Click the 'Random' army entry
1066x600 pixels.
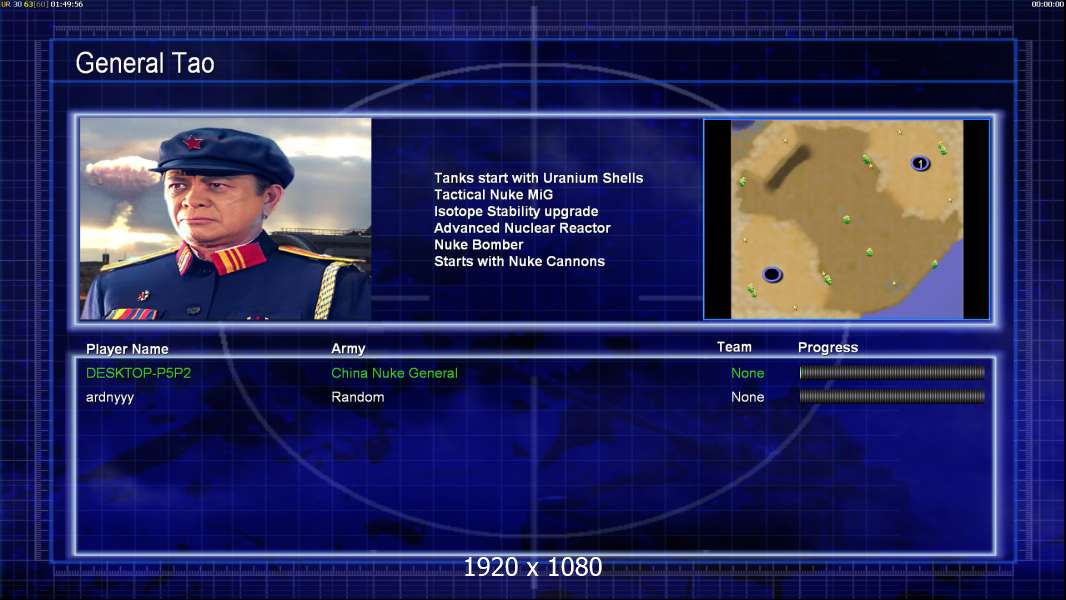[x=358, y=397]
